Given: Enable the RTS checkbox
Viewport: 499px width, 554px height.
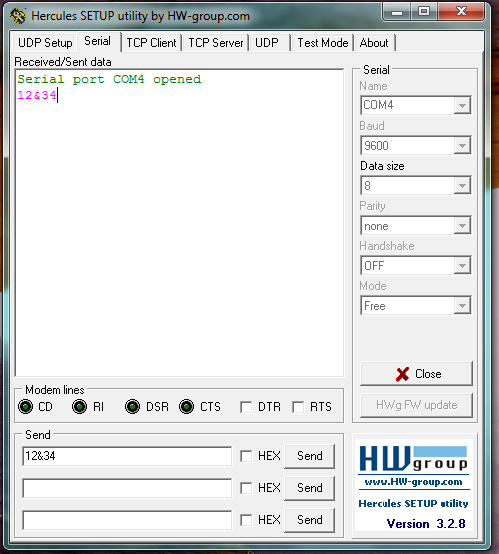Looking at the screenshot, I should click(x=298, y=407).
